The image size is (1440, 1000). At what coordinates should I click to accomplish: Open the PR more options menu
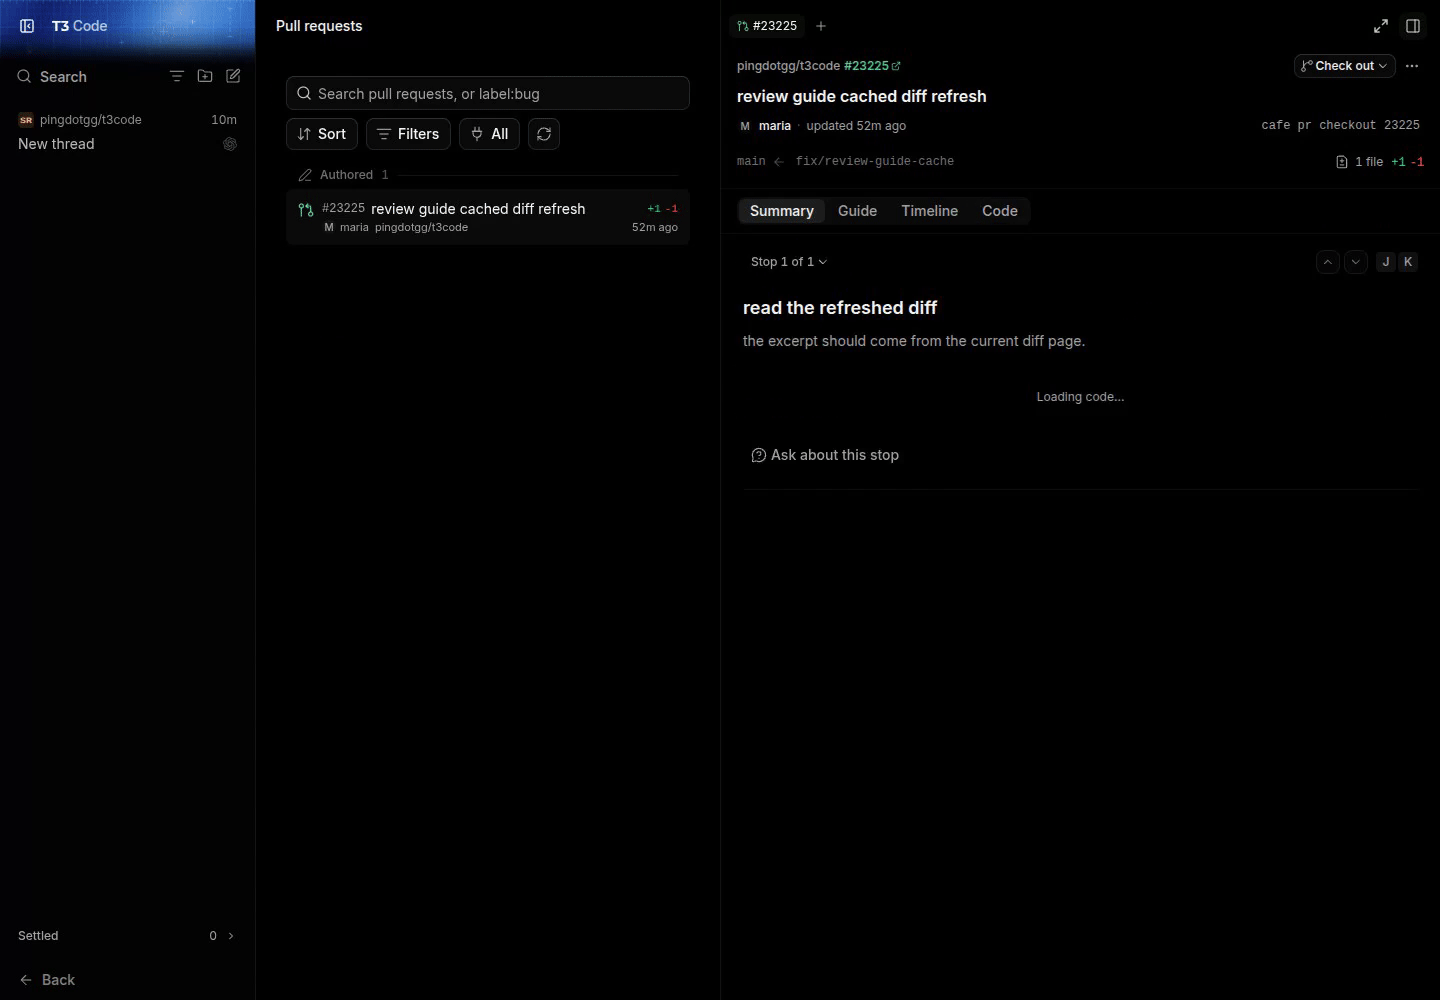[1412, 66]
